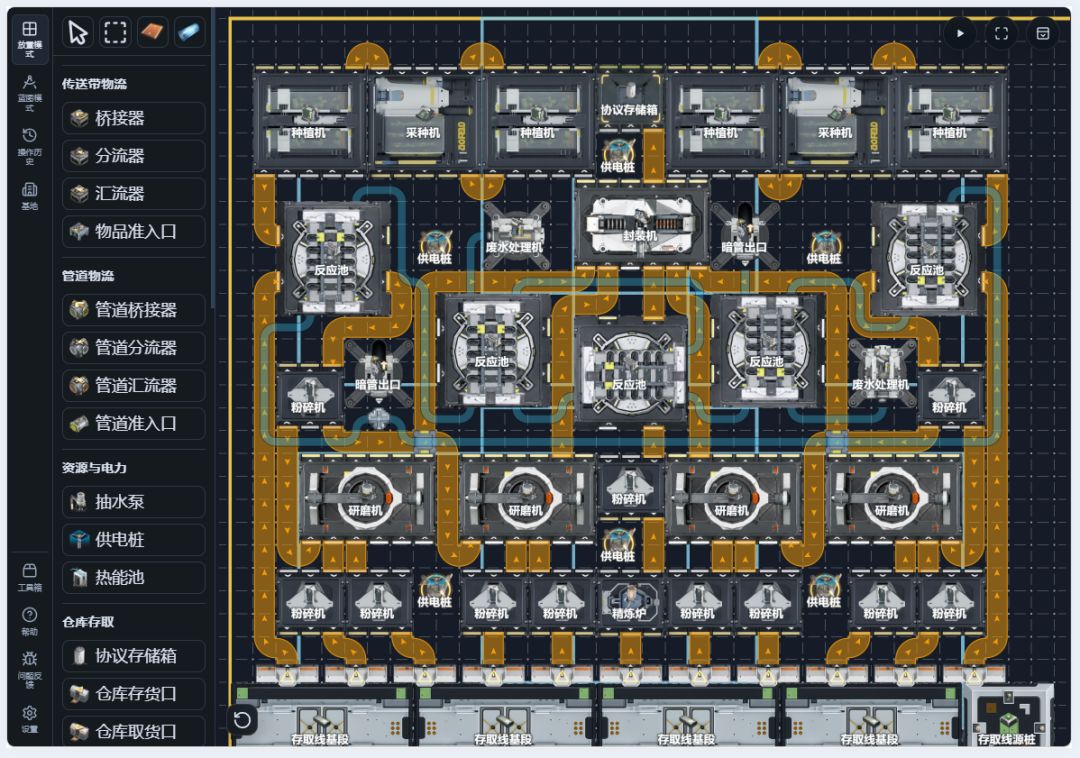
Task: Choose 管道汇流器 pipe merger item
Action: 134,386
